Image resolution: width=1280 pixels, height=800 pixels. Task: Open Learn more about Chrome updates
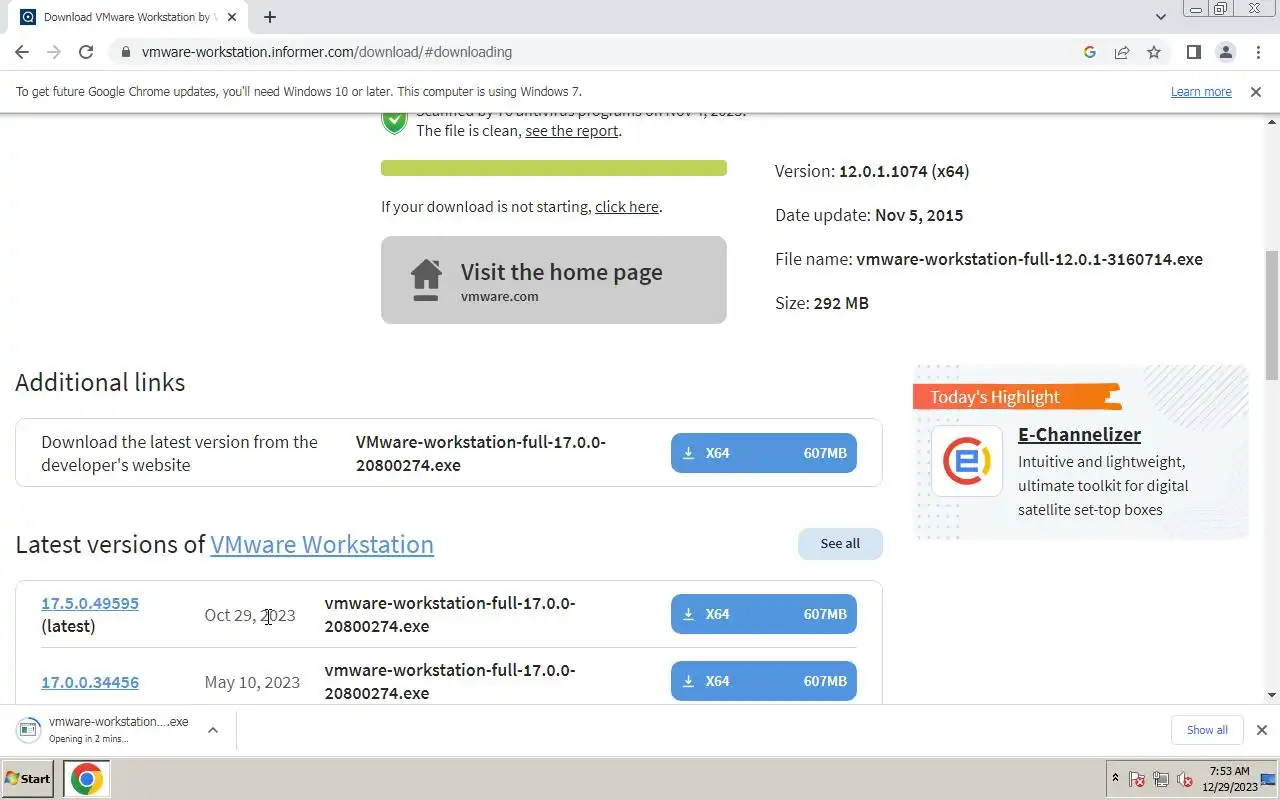point(1201,92)
